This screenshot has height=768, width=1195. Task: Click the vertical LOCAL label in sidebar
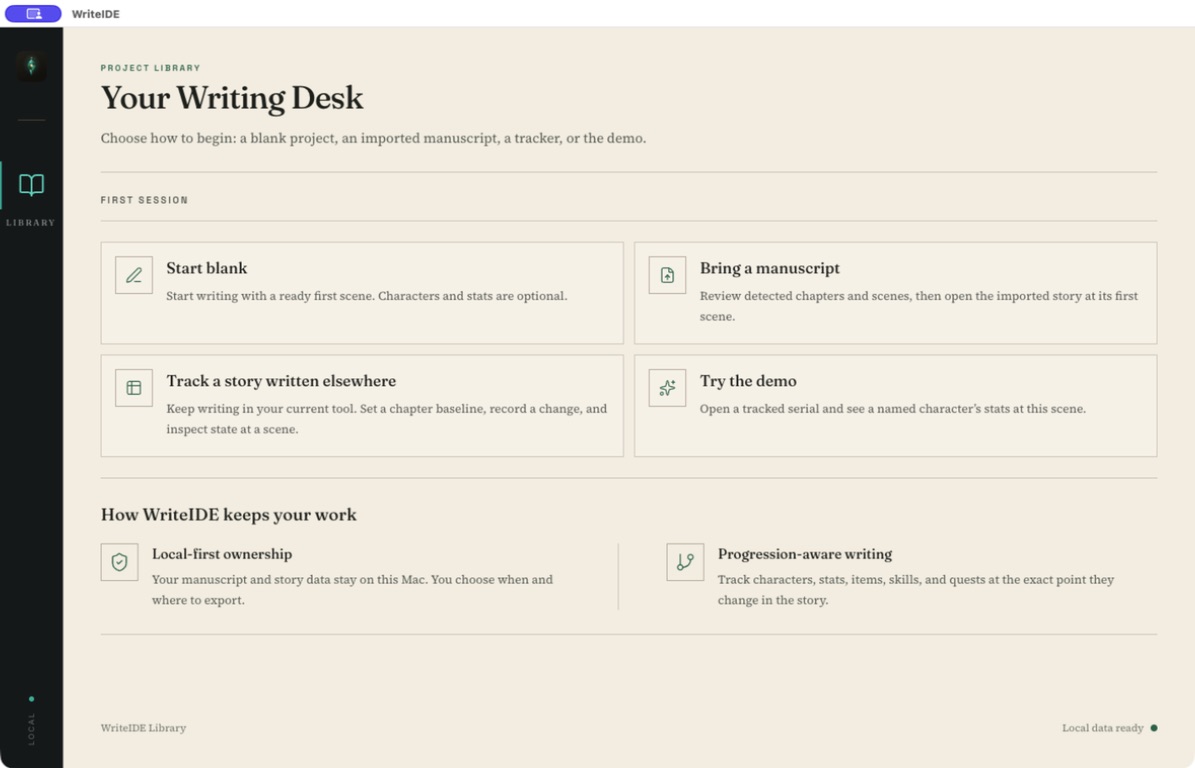pos(31,728)
